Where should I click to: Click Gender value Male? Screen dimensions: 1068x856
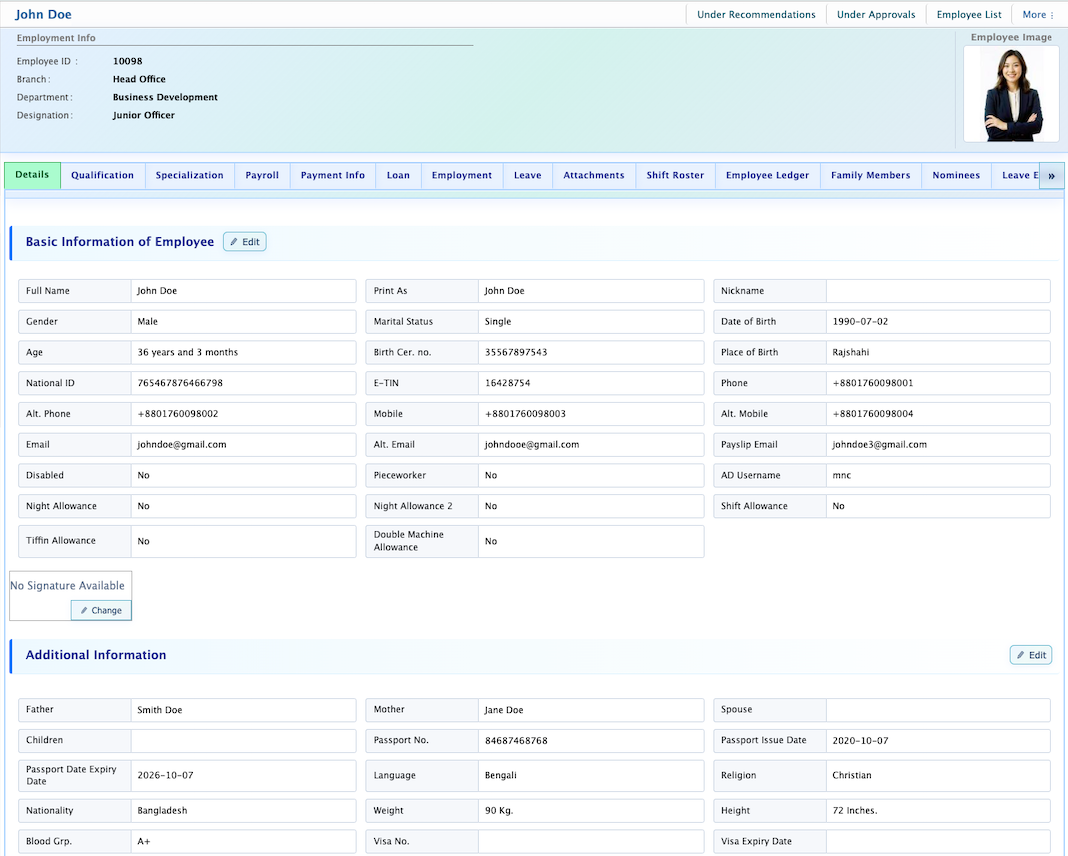pyautogui.click(x=147, y=321)
